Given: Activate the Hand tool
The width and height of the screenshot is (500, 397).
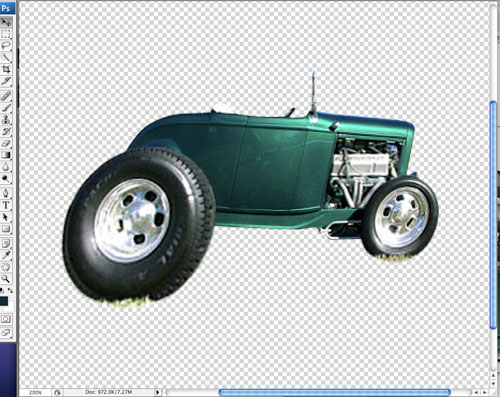Looking at the screenshot, I should point(6,267).
